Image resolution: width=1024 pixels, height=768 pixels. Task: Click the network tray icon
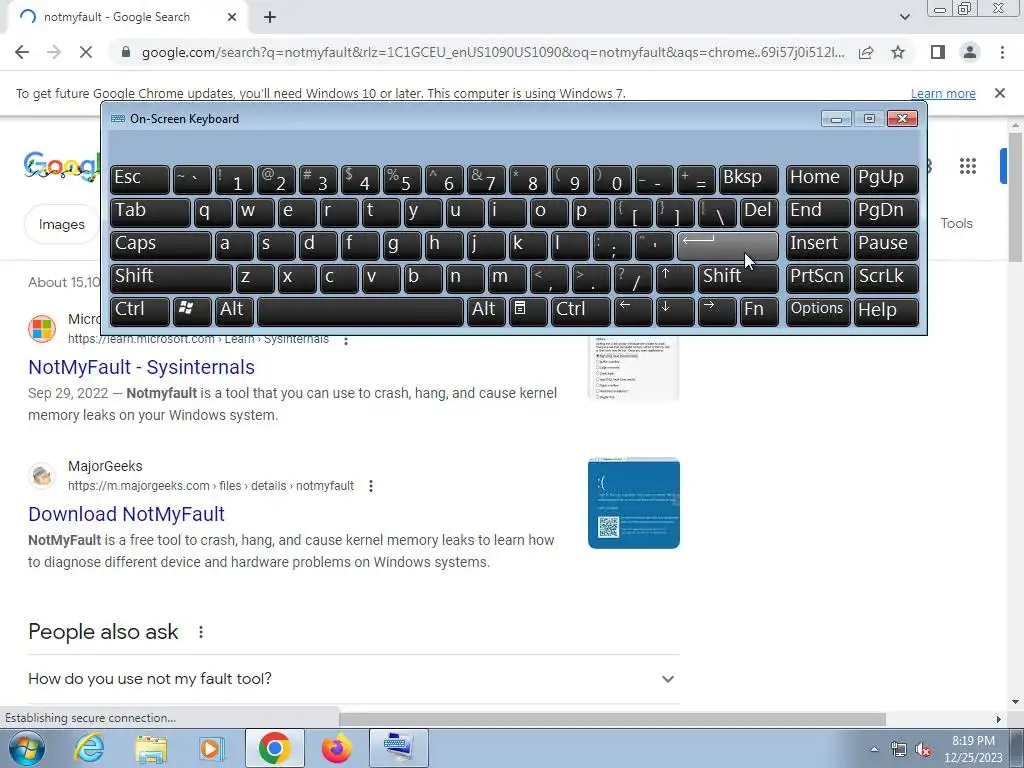tap(899, 750)
